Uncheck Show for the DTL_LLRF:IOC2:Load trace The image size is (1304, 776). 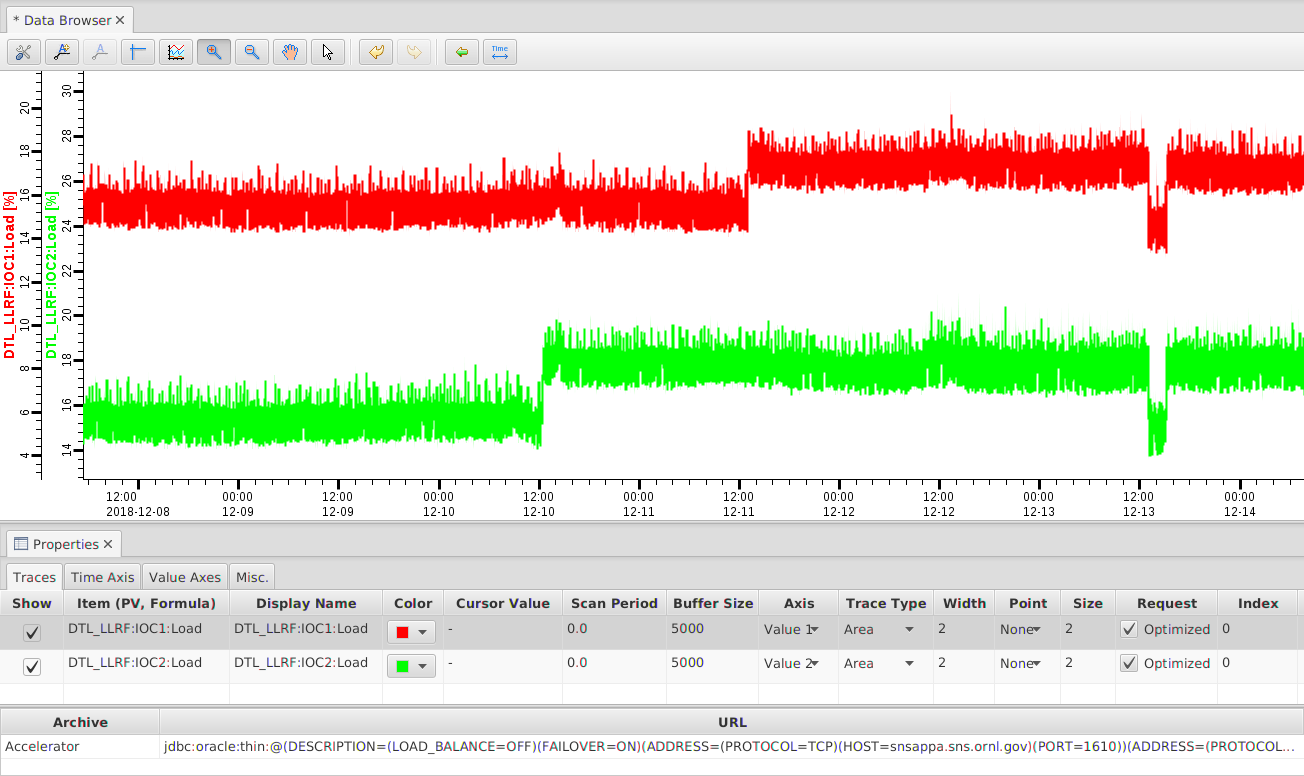click(32, 667)
